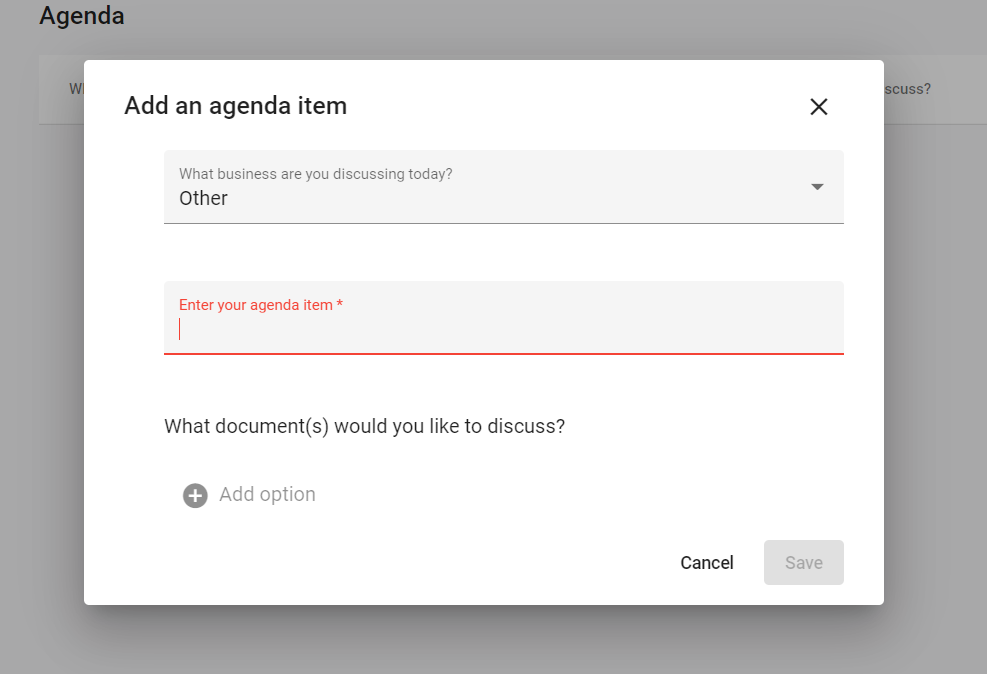987x674 pixels.
Task: Click the 'Add option' text link
Action: coord(267,494)
